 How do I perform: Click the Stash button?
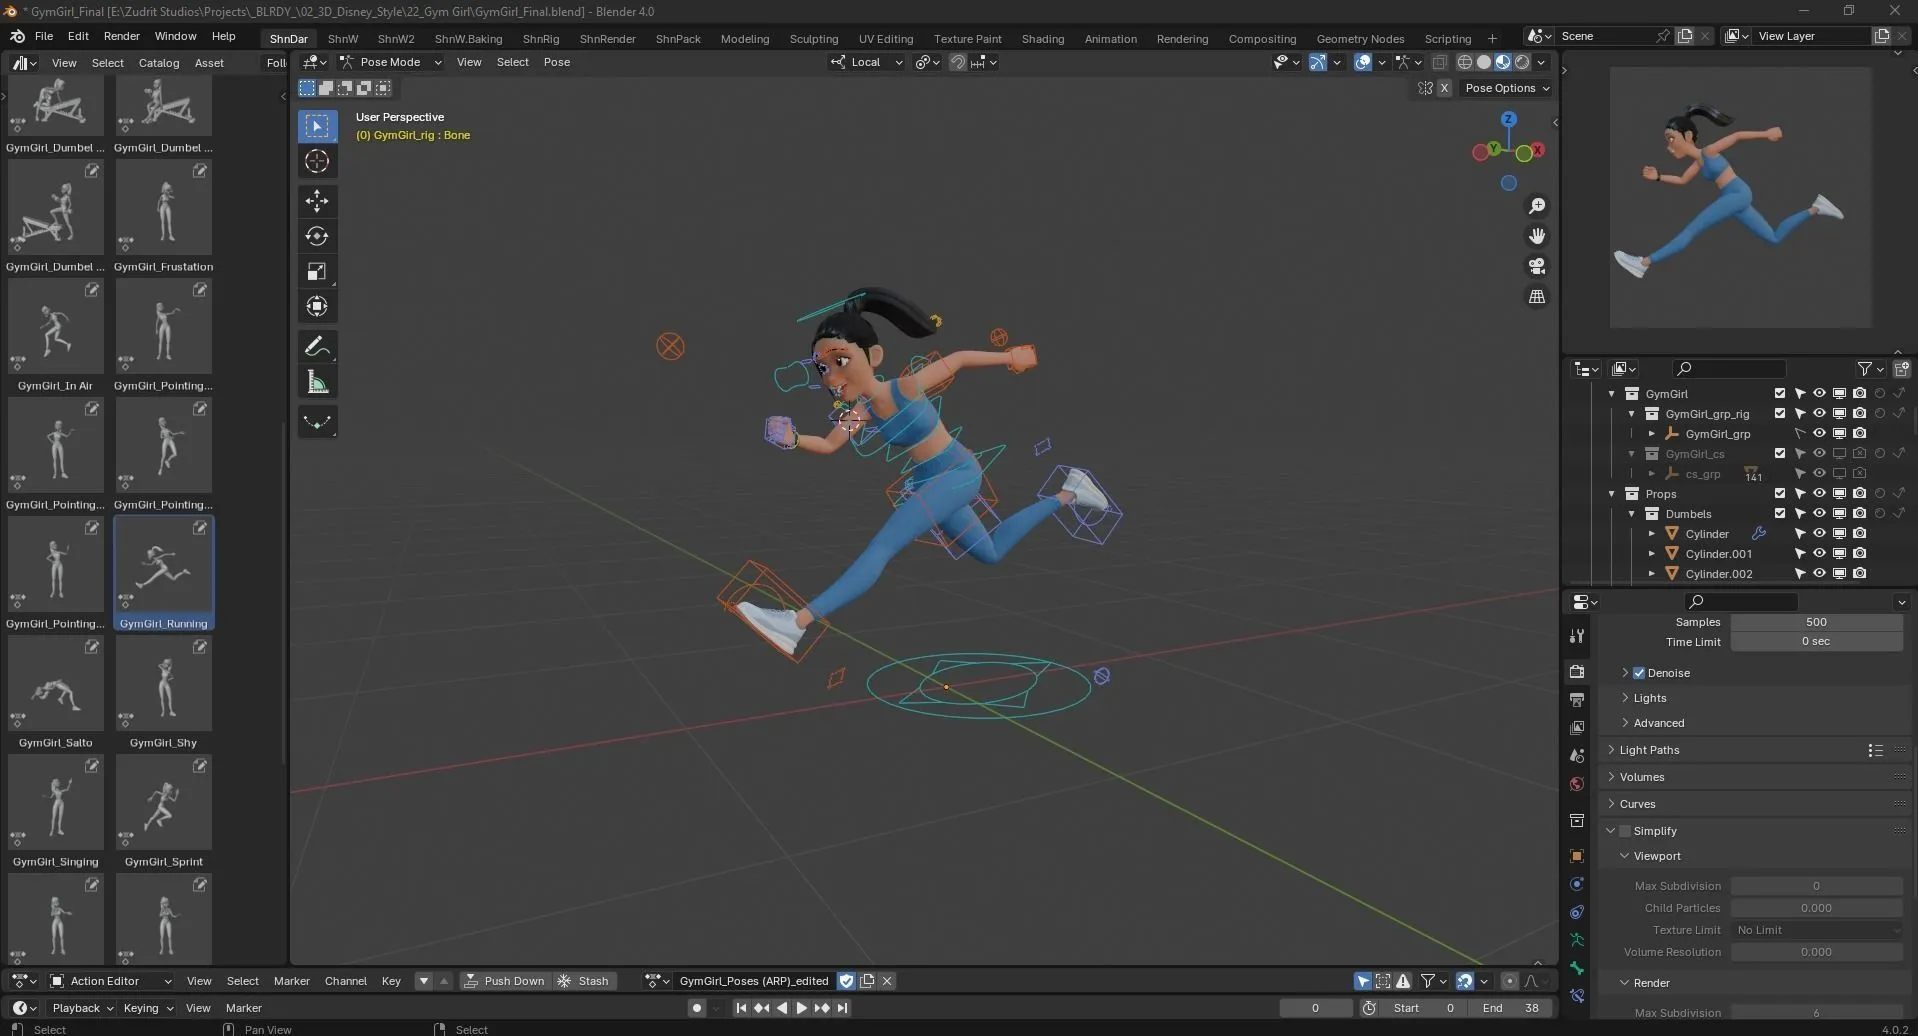(x=584, y=981)
